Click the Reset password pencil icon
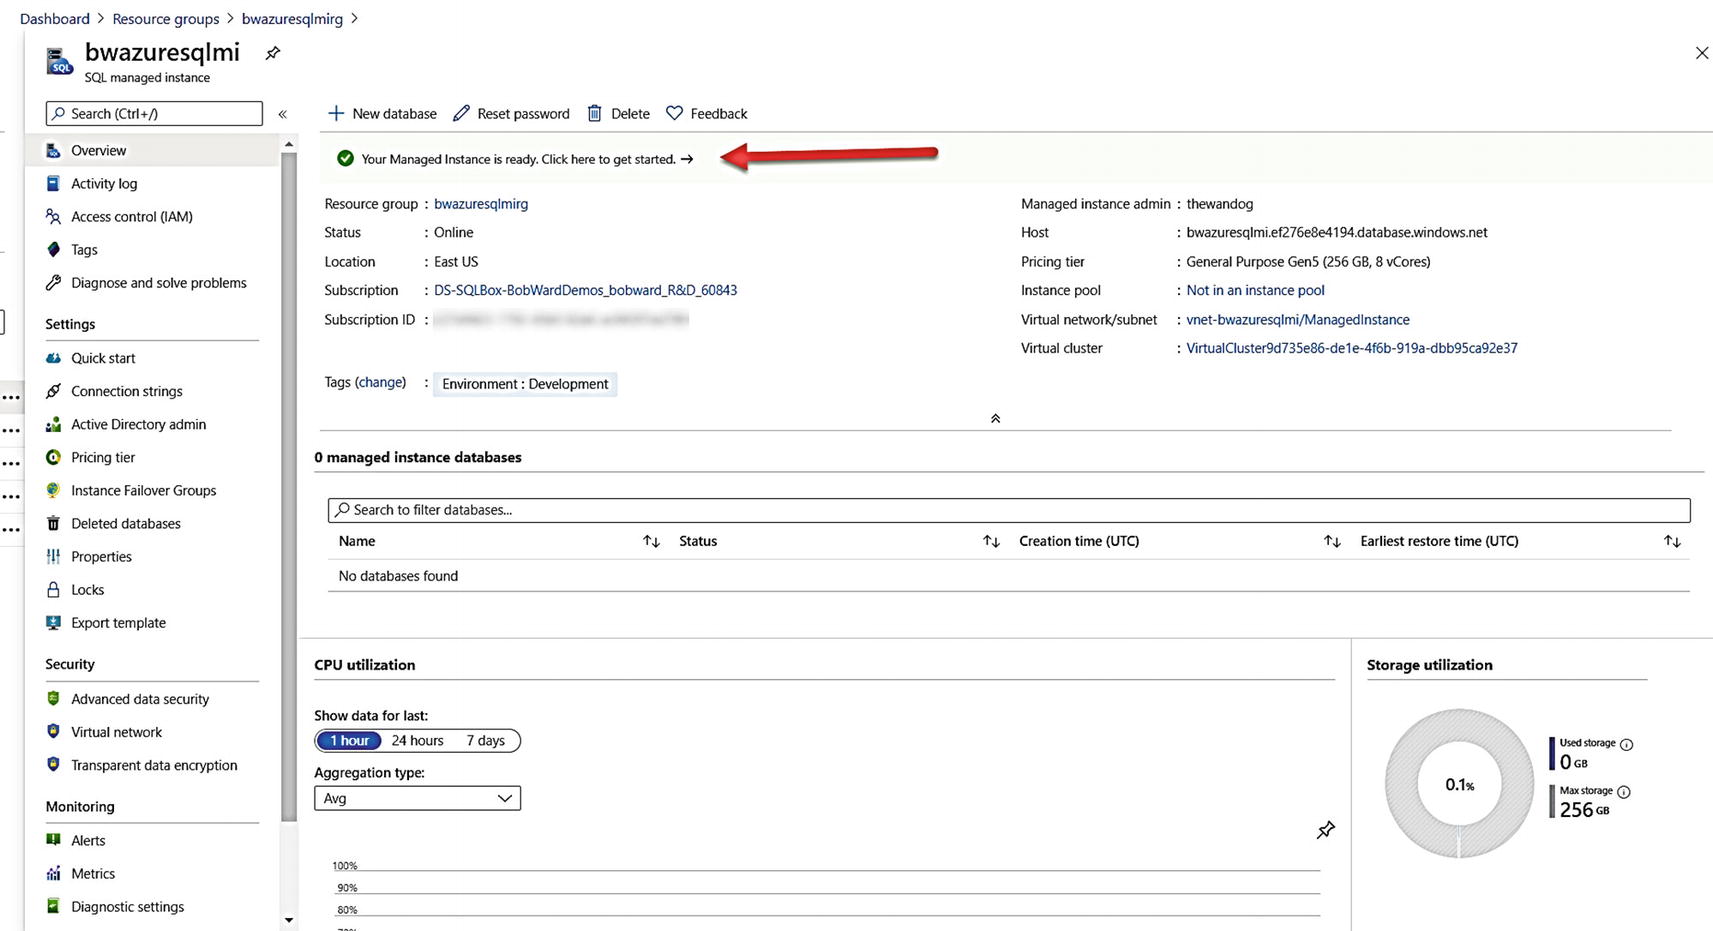 461,113
